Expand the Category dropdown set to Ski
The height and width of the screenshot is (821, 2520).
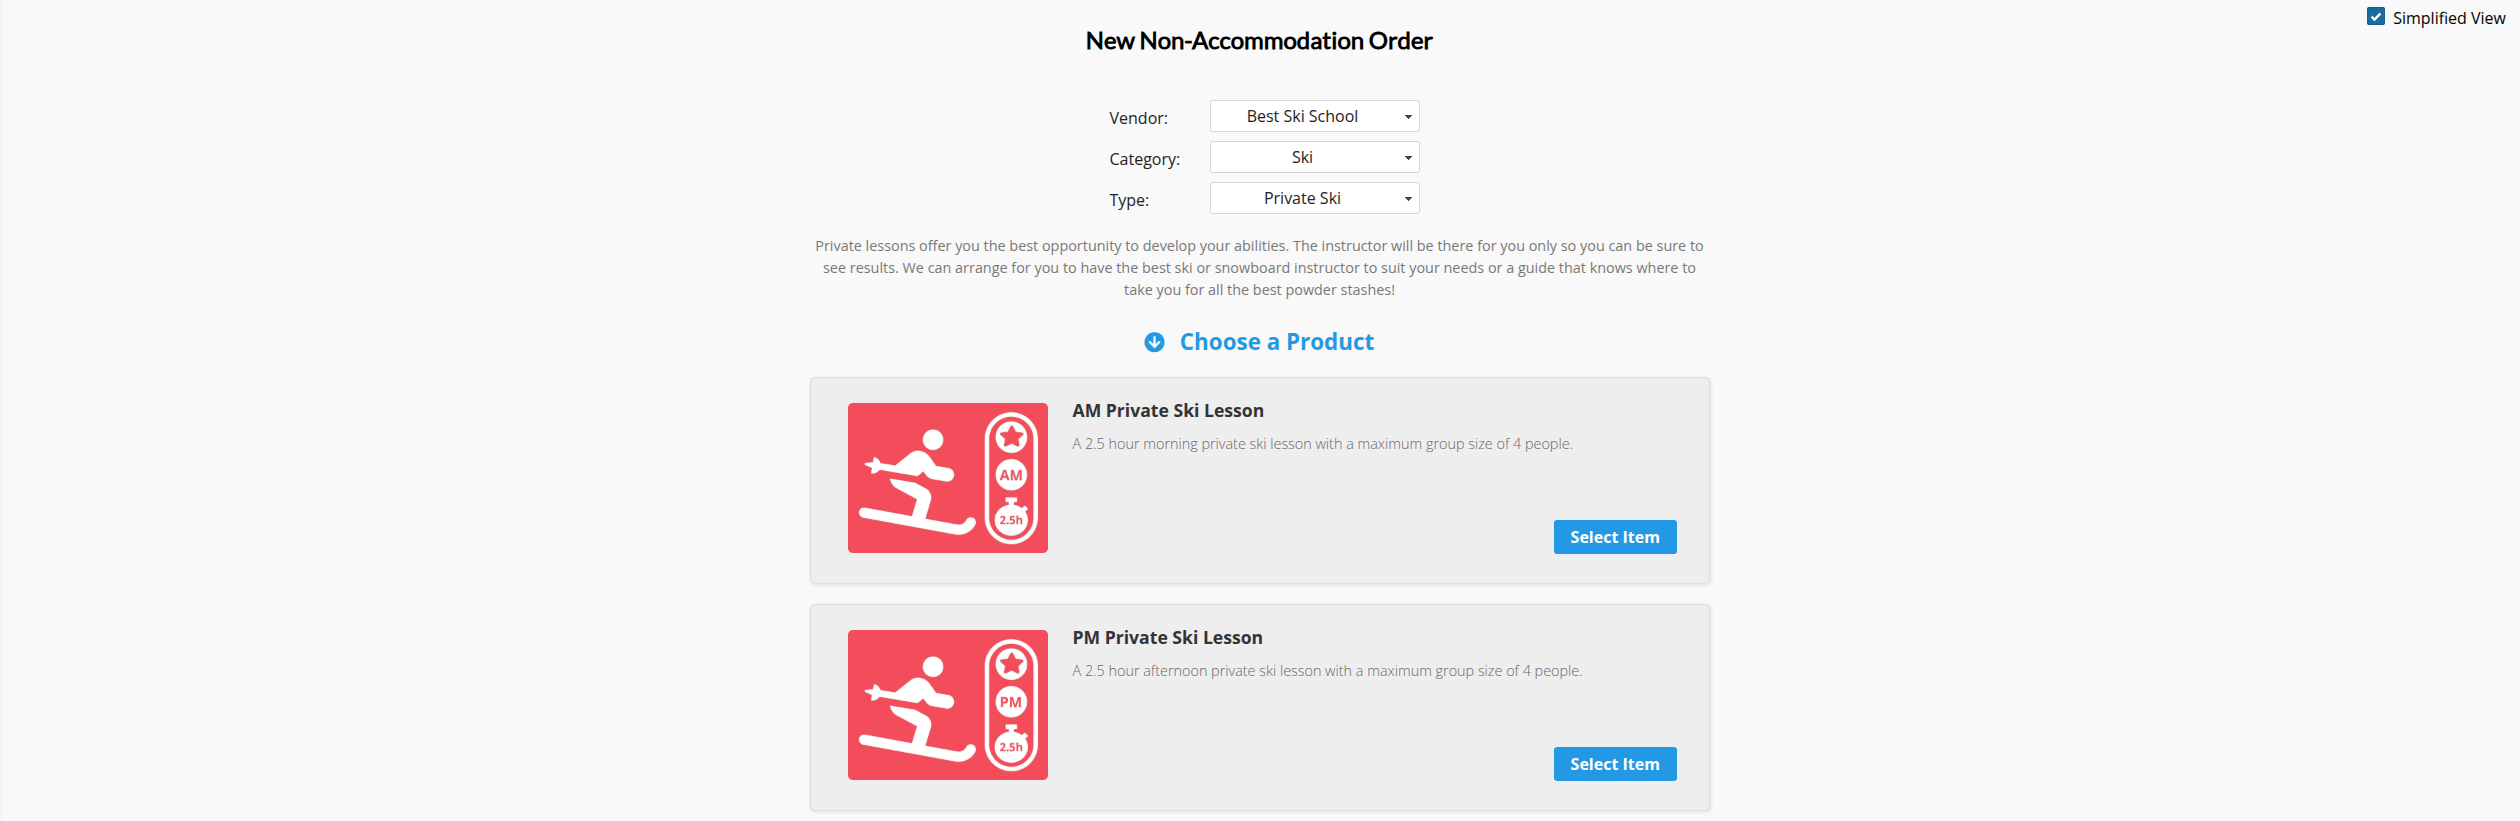click(1314, 157)
